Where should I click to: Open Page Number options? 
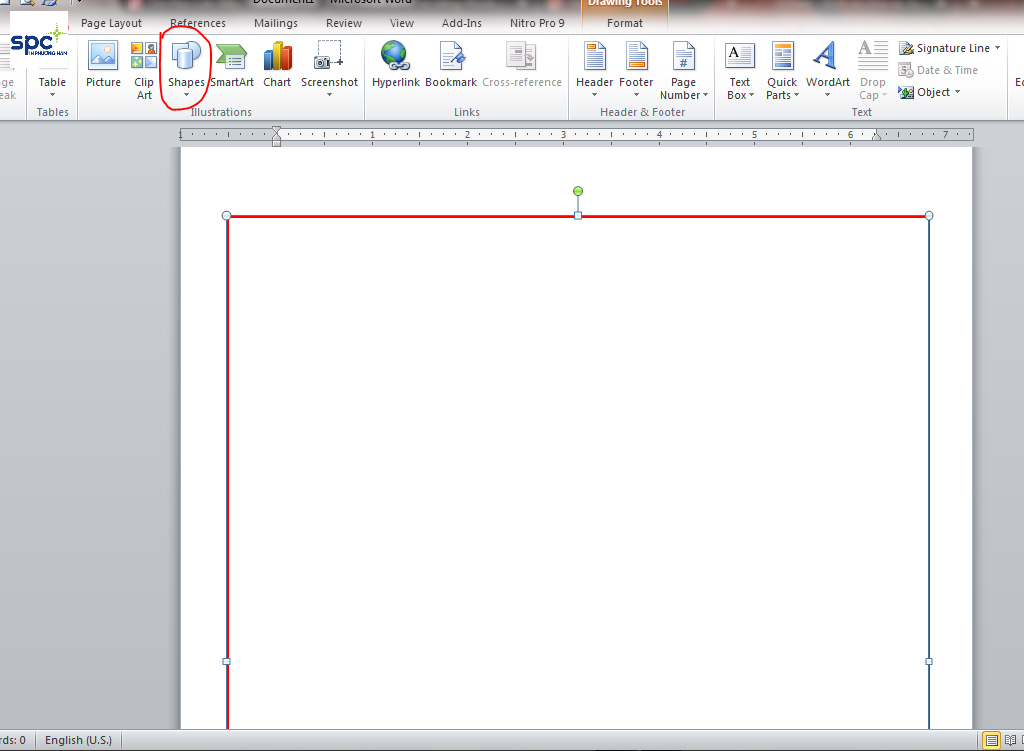[683, 70]
